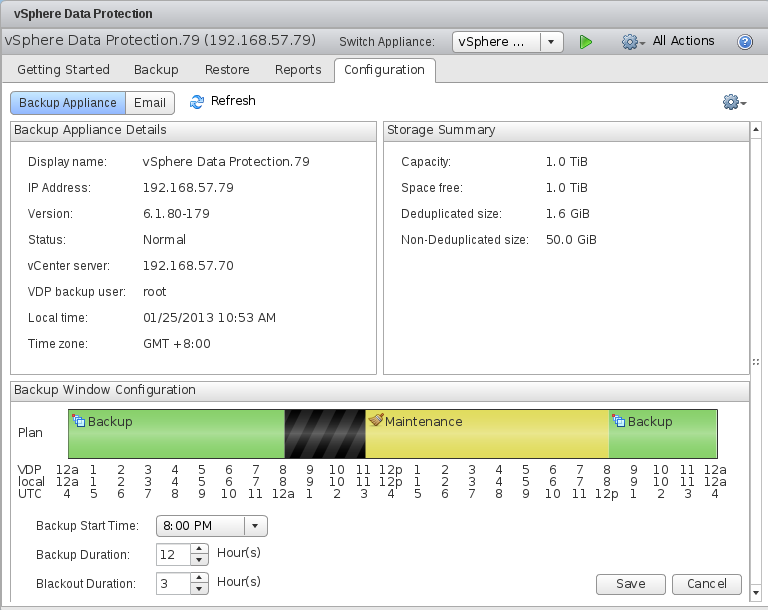Viewport: 768px width, 610px height.
Task: Click the second Backup block icon in Plan
Action: point(619,421)
